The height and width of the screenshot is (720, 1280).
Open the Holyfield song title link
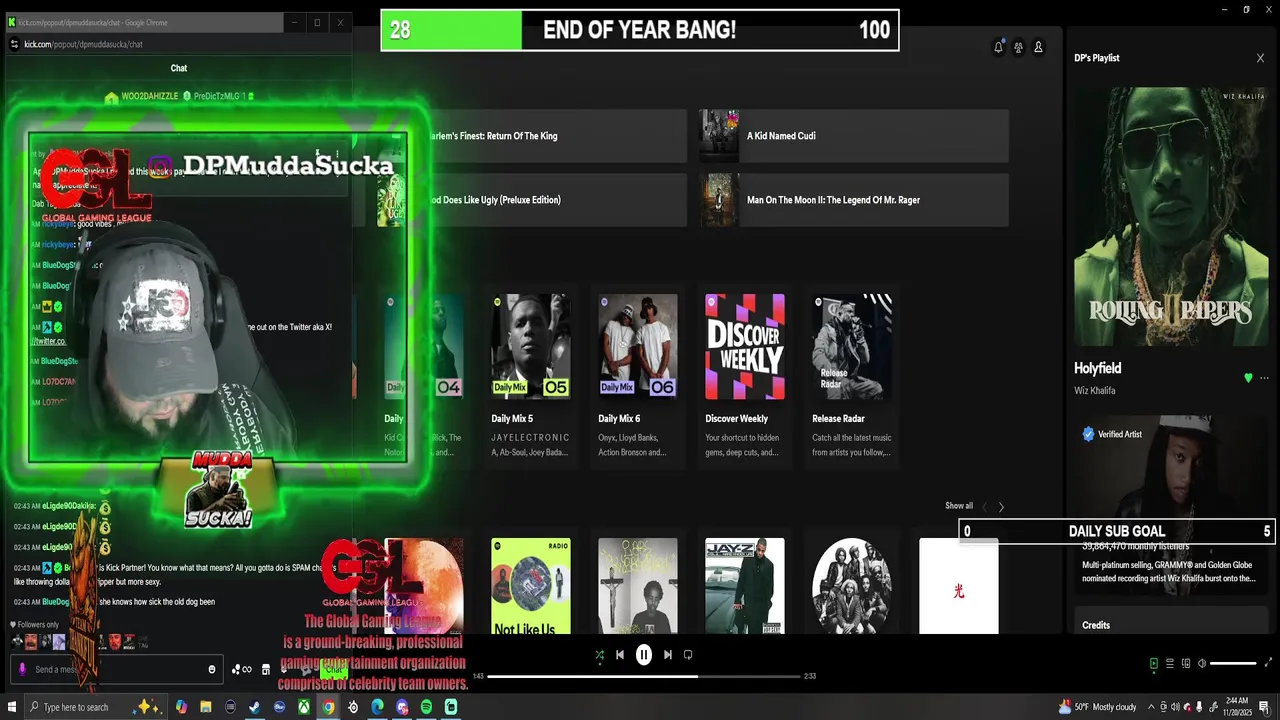coord(1097,368)
